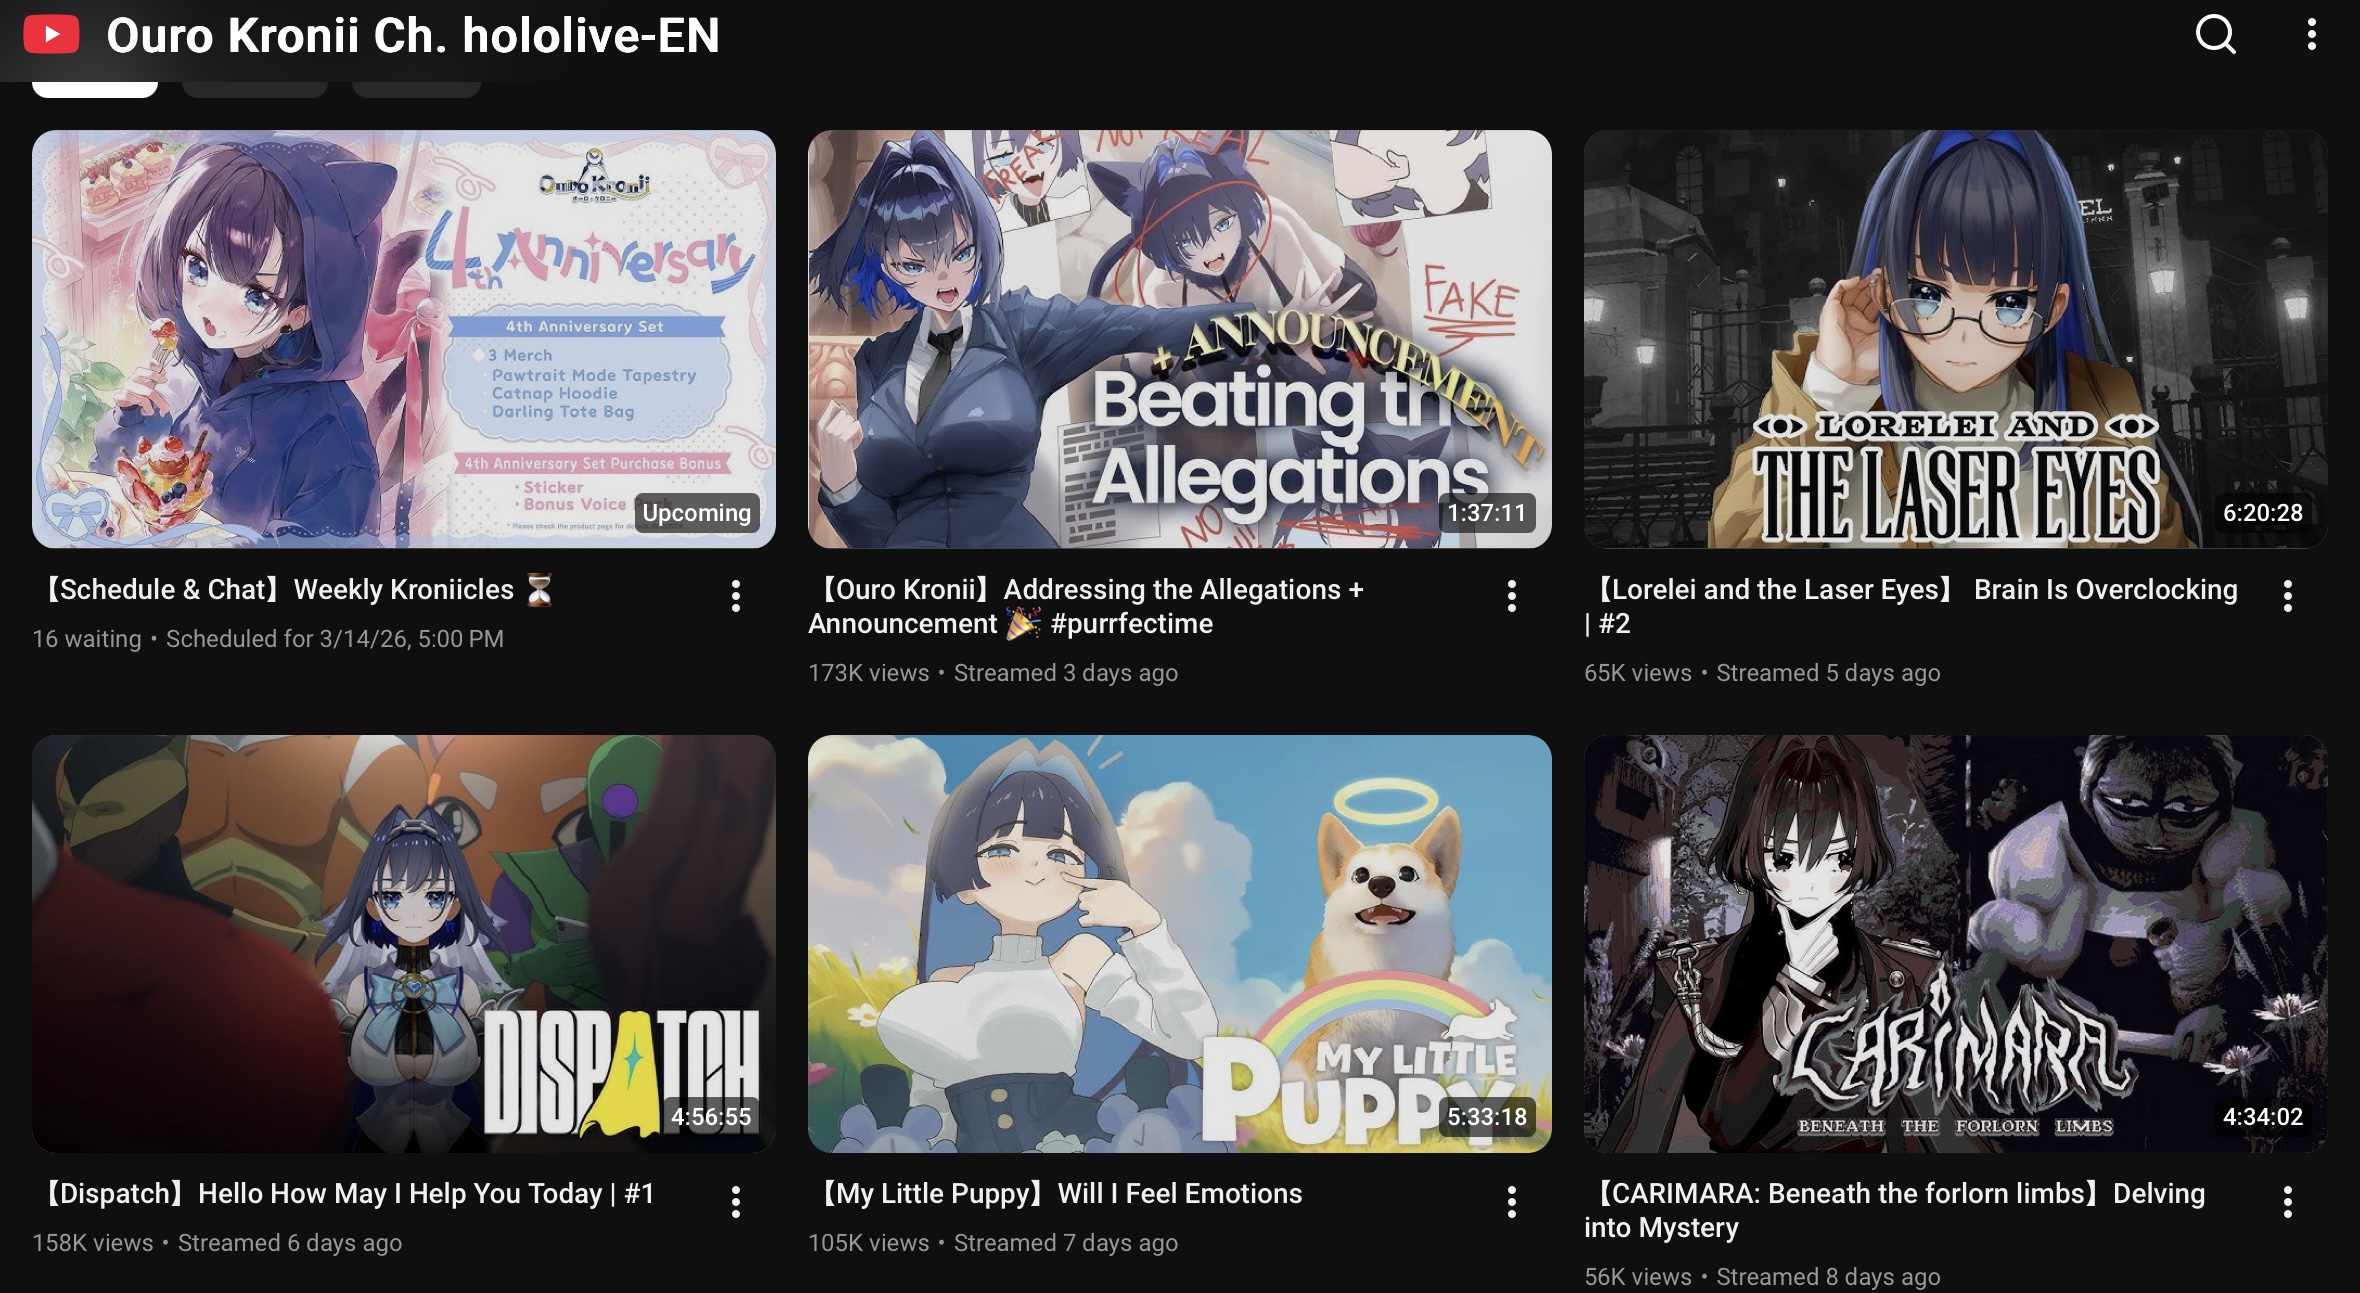Open The Laser Eyes video thumbnail
This screenshot has height=1293, width=2360.
(x=1956, y=339)
